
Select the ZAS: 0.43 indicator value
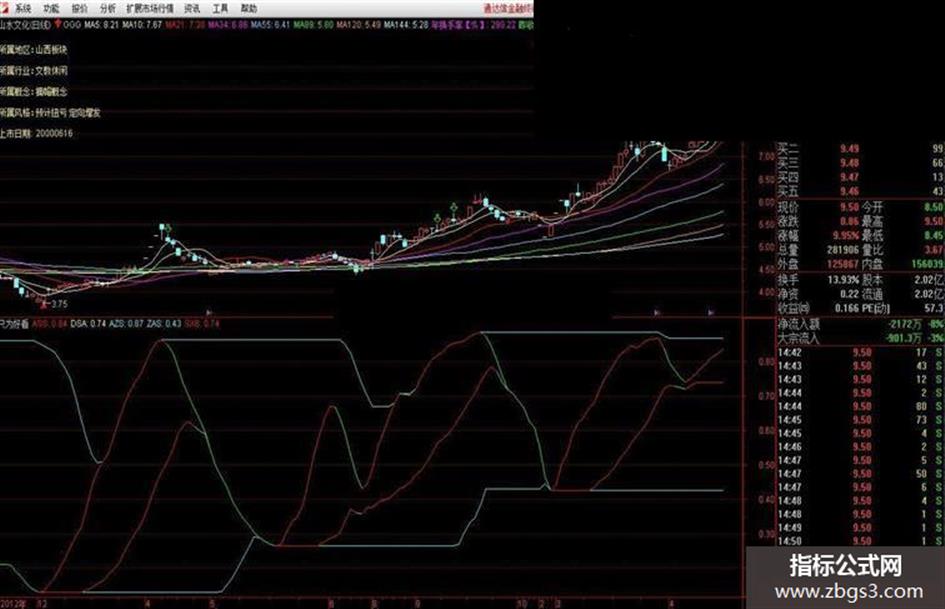164,324
